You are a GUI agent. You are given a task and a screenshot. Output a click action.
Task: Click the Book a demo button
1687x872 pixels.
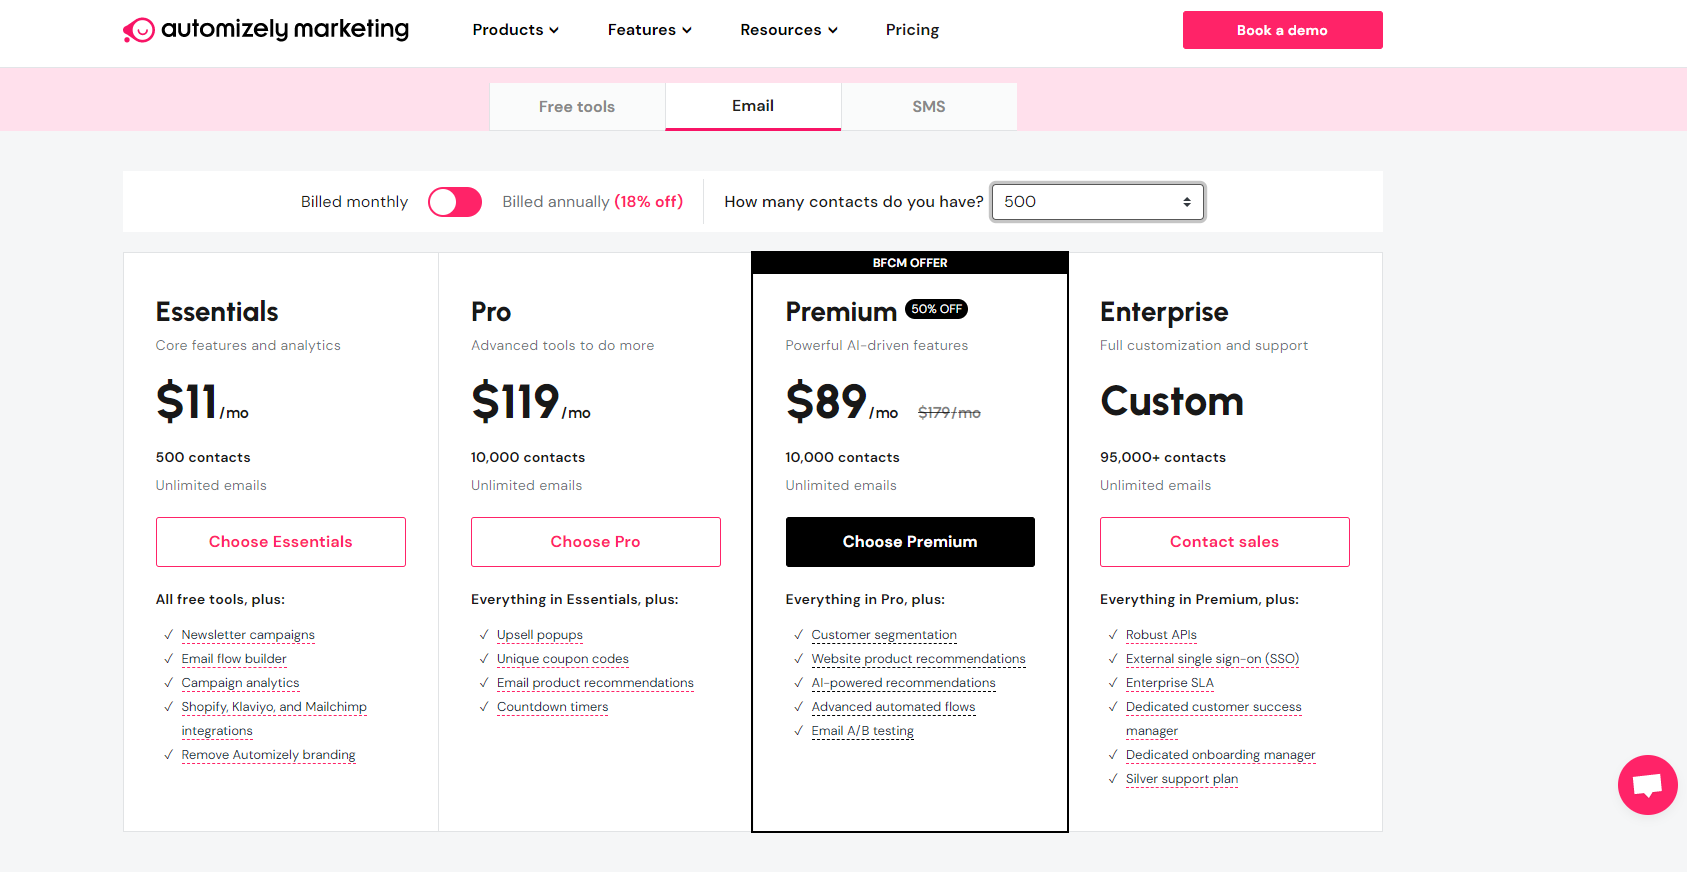click(1282, 30)
